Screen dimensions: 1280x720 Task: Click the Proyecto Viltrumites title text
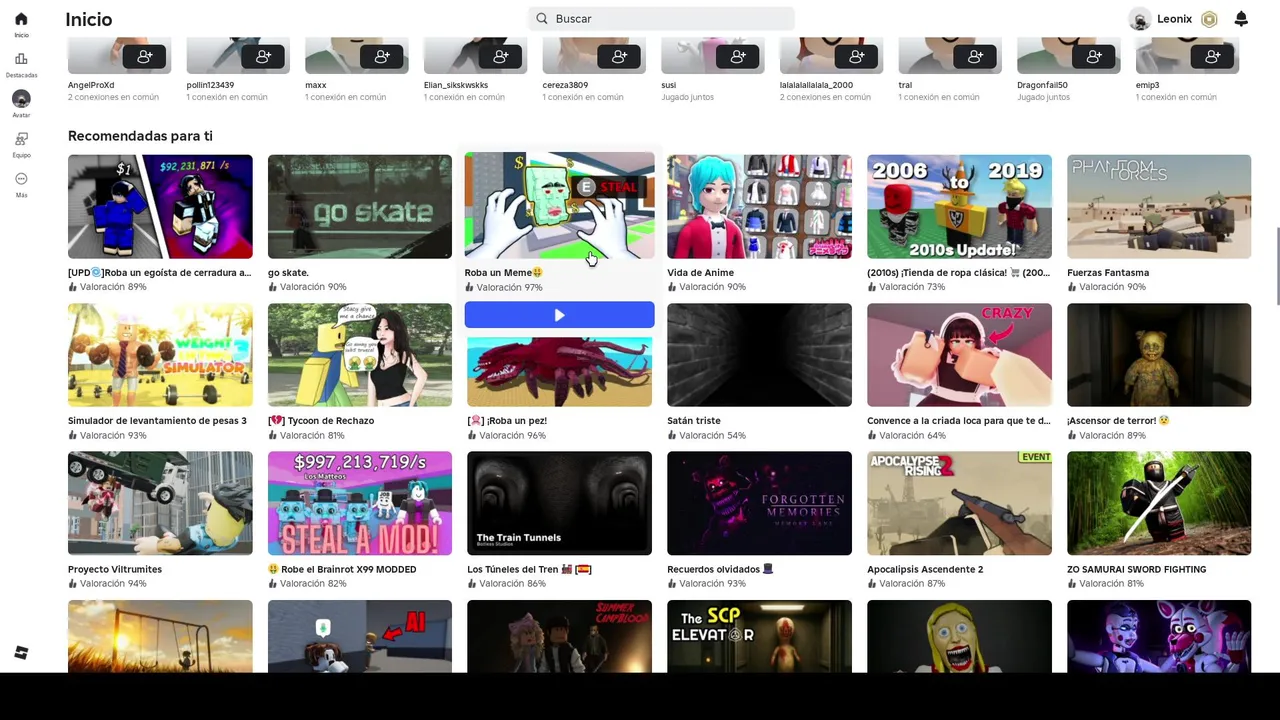[x=115, y=569]
